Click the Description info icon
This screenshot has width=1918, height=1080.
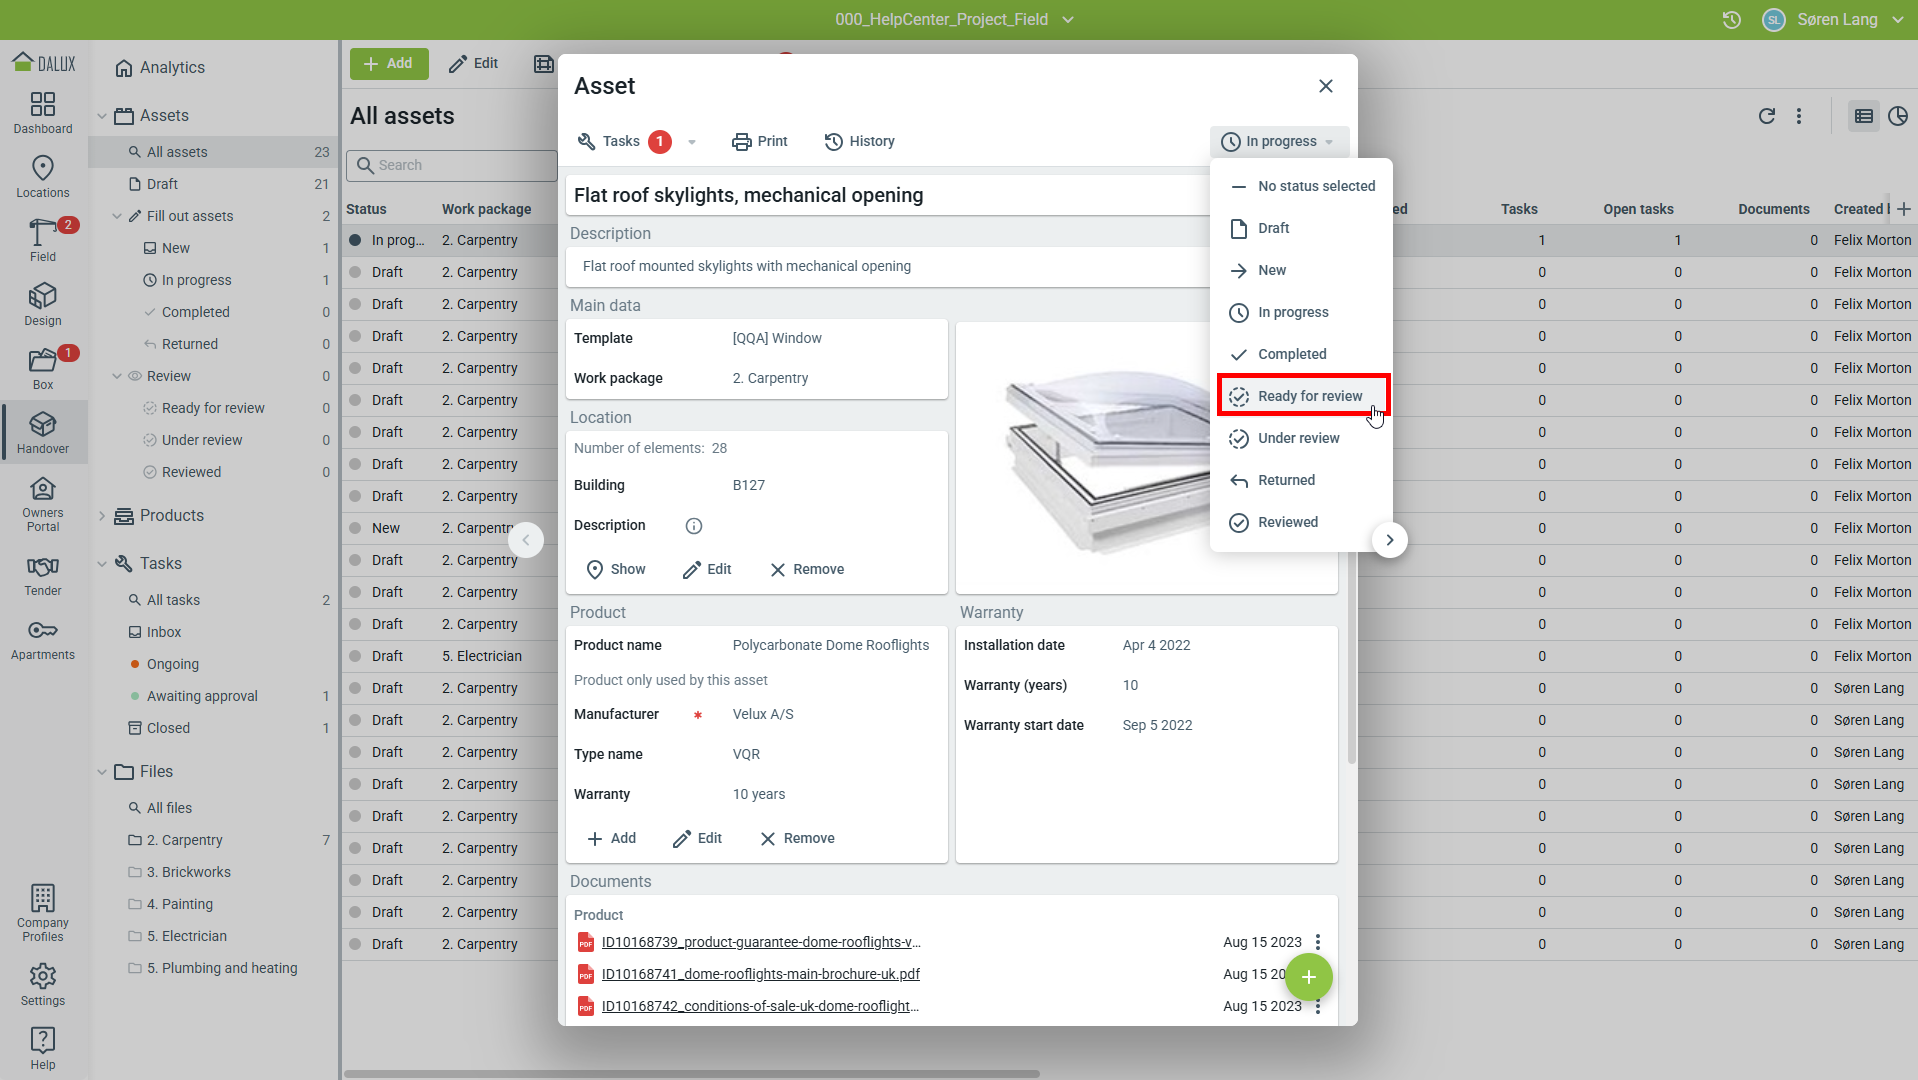(x=693, y=526)
